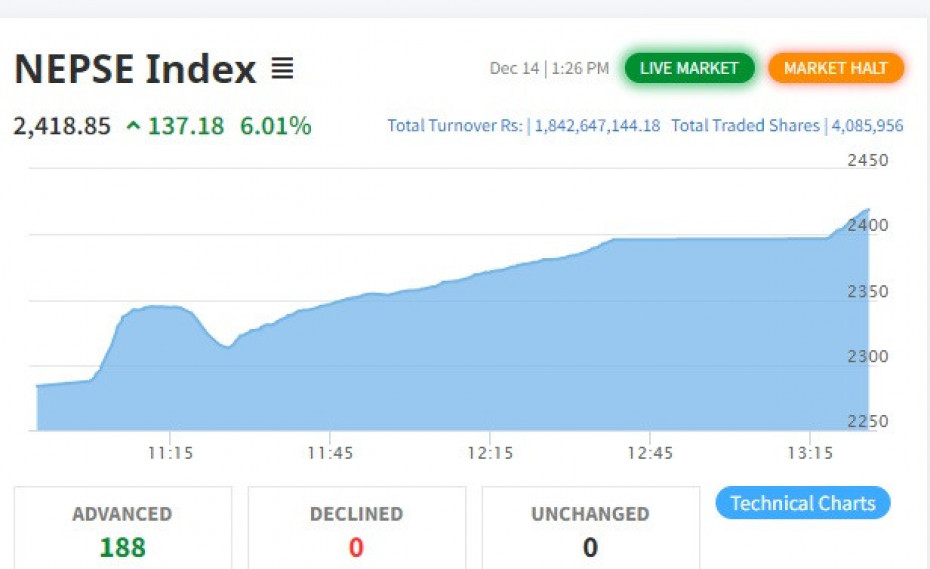Click the 2400 y-axis label

click(868, 225)
